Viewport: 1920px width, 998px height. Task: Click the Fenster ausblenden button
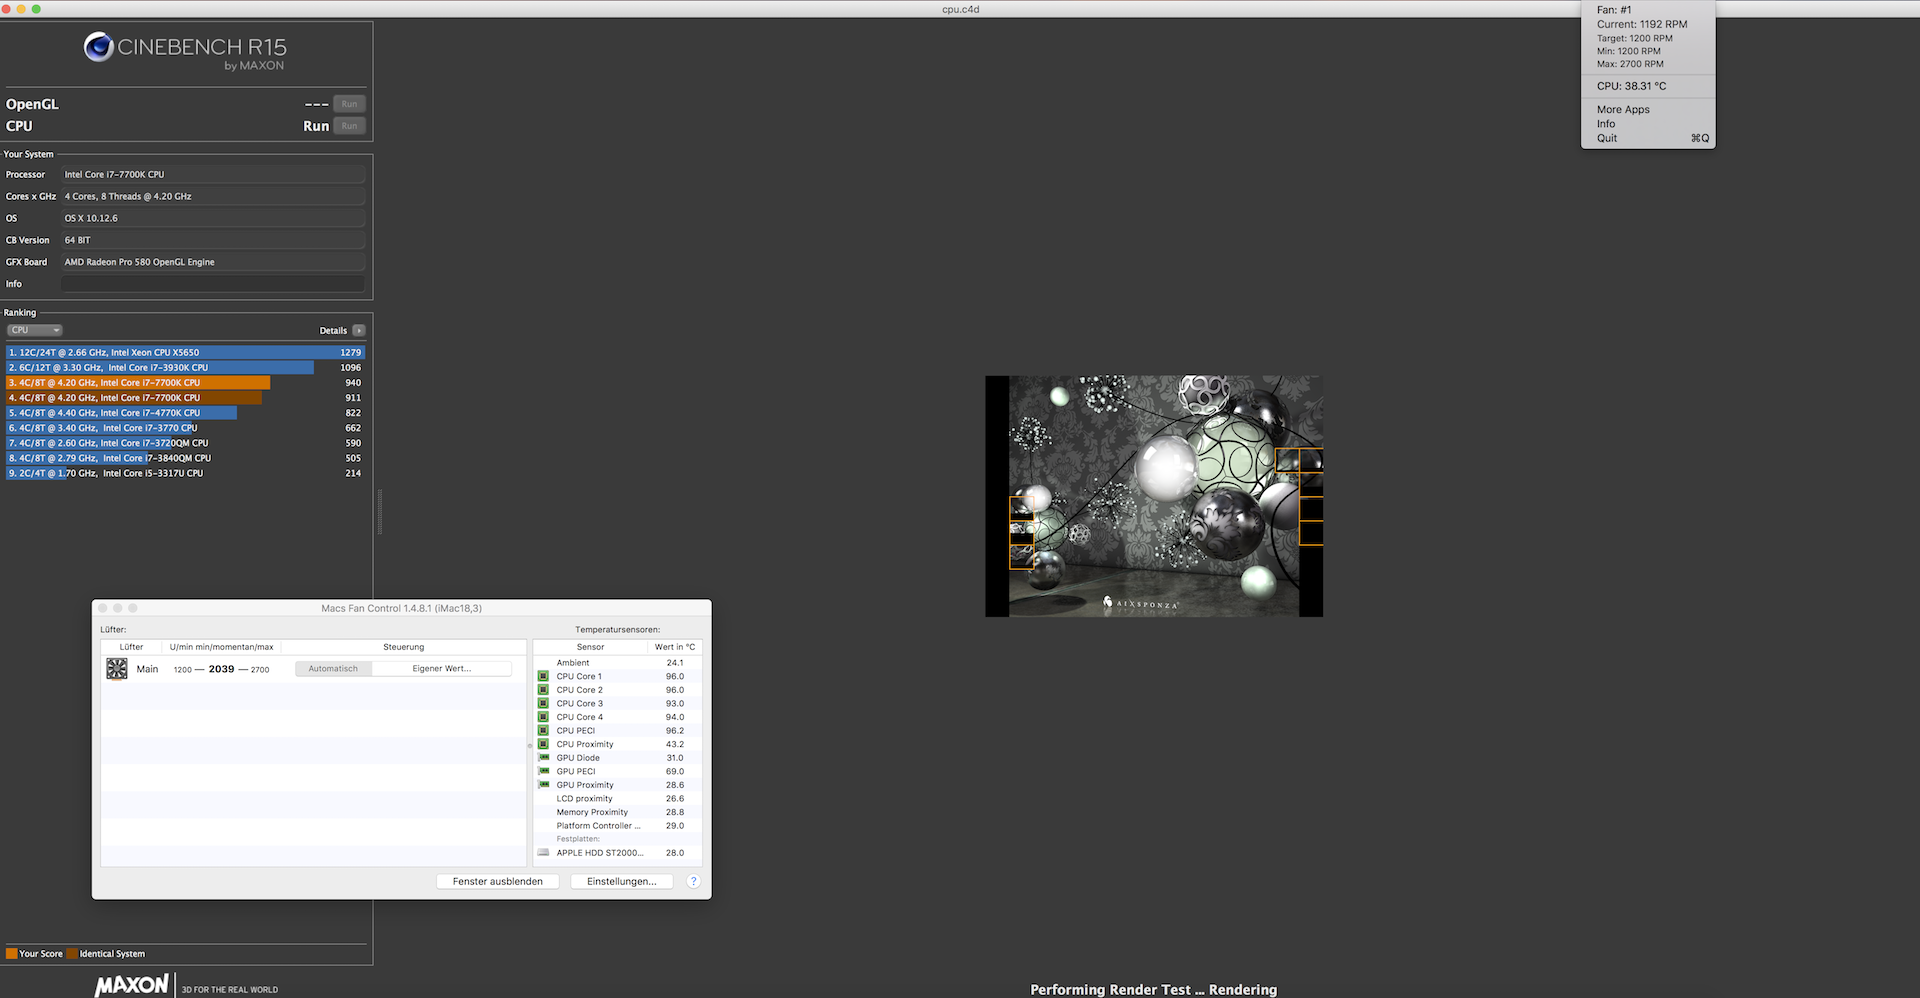point(498,881)
